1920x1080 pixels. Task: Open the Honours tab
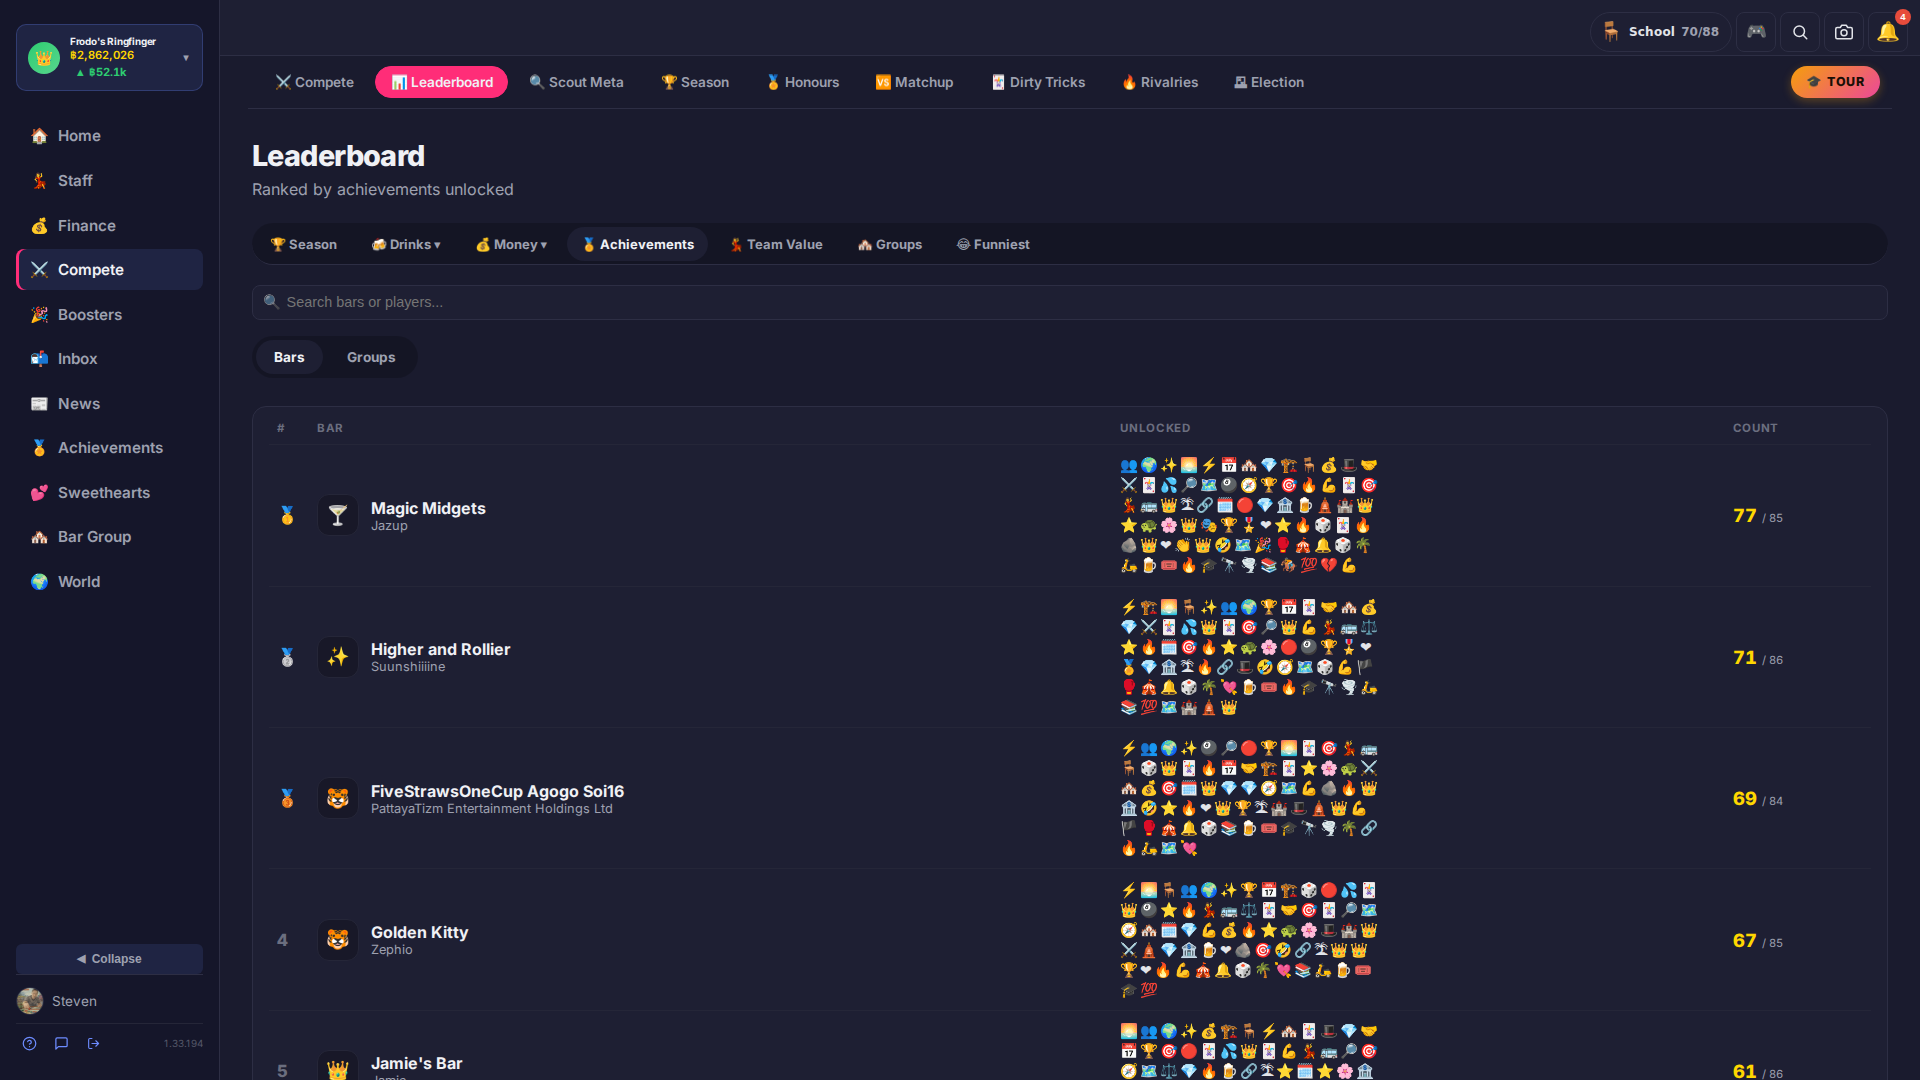(802, 82)
